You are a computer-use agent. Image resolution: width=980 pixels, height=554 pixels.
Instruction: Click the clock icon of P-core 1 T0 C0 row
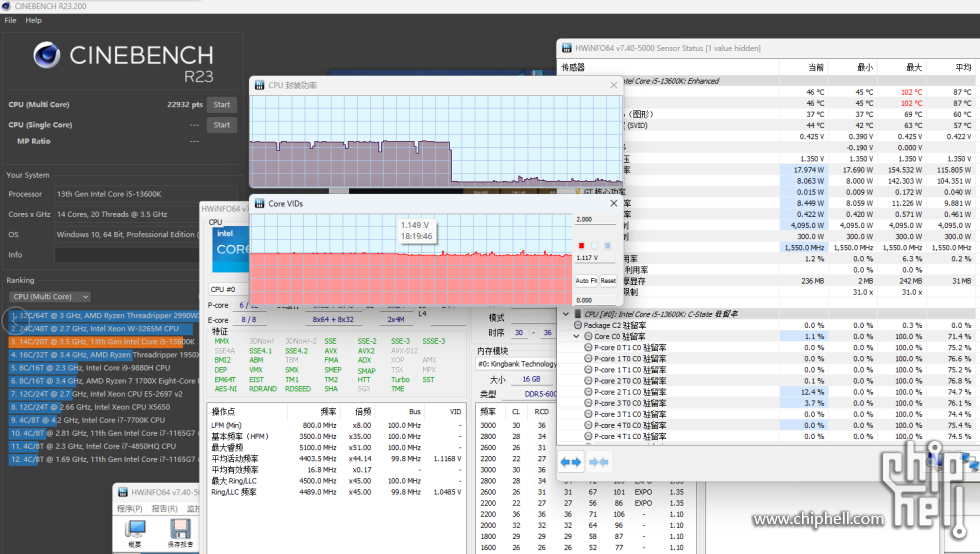(x=588, y=359)
